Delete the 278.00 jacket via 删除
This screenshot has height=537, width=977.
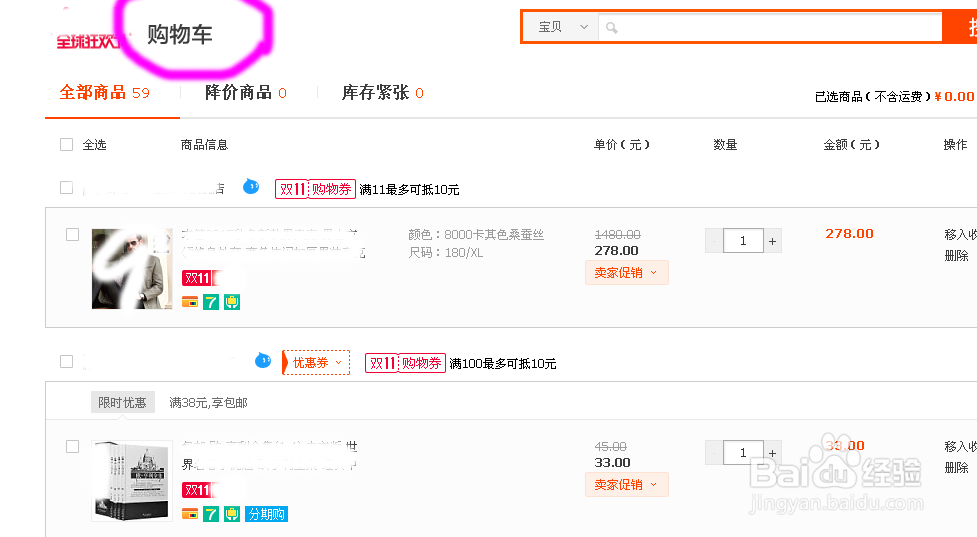[x=956, y=255]
